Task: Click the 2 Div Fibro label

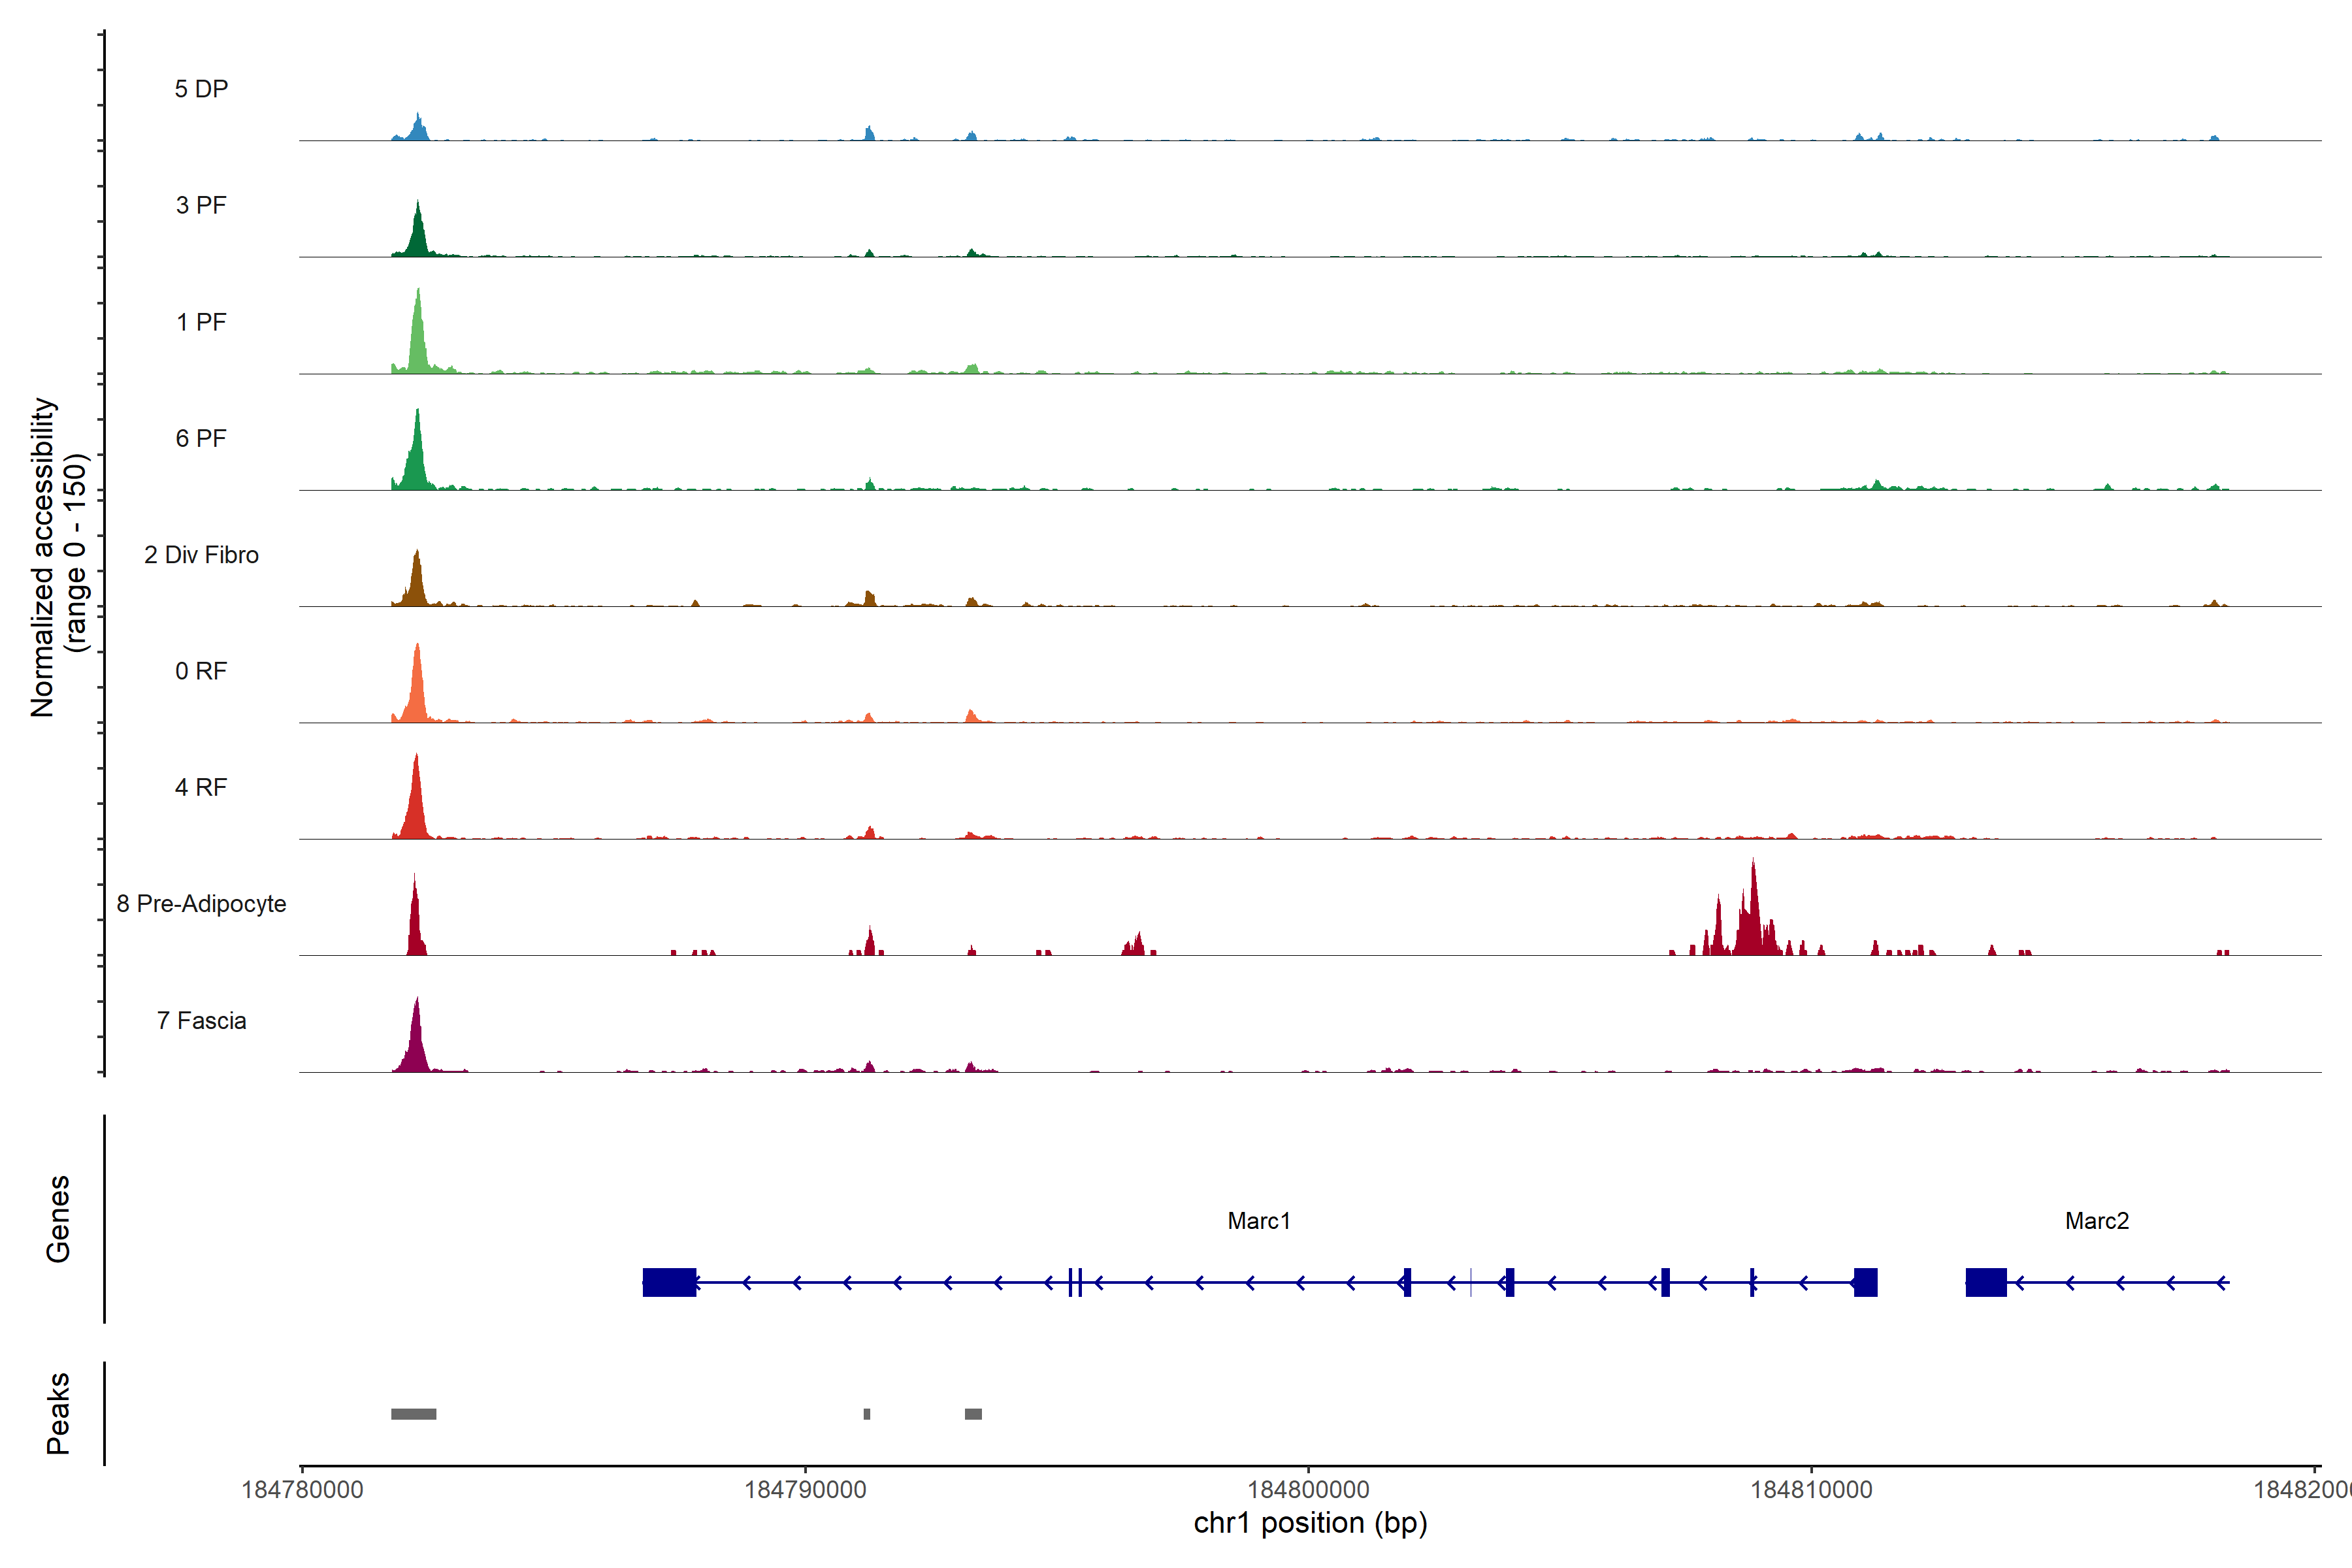Action: [x=201, y=555]
